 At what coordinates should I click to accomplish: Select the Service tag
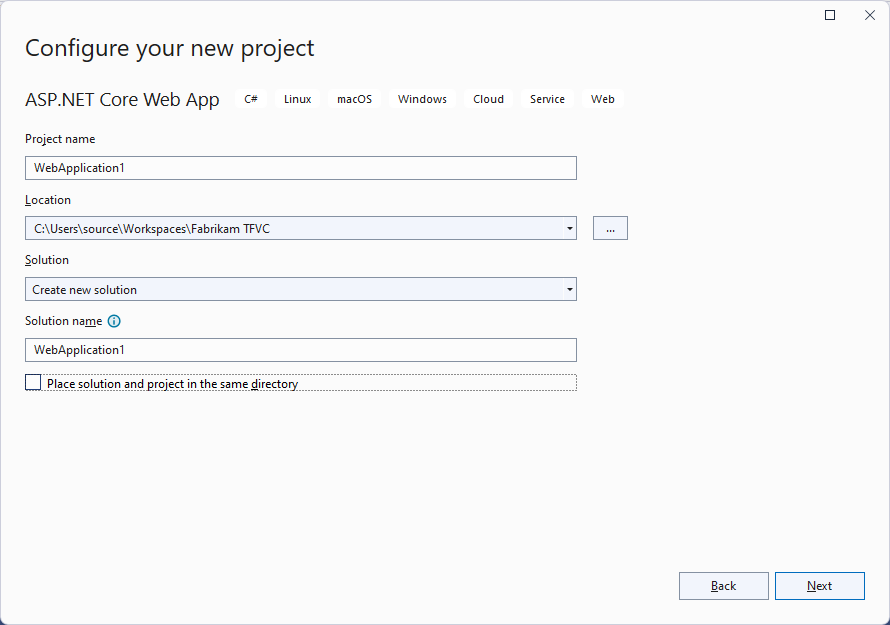click(547, 99)
